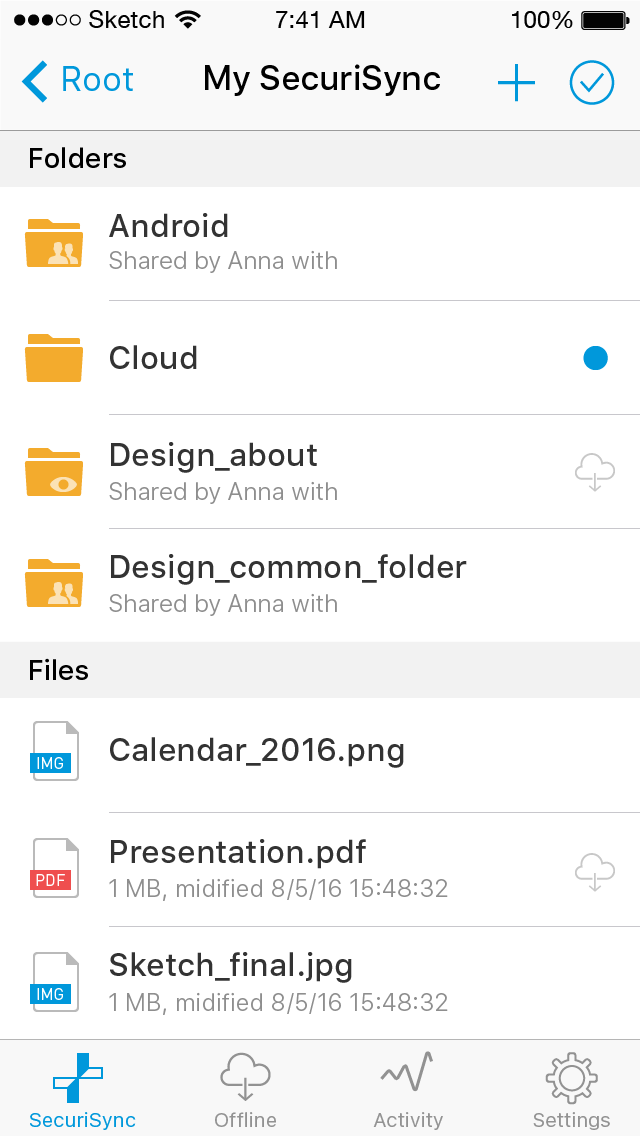Open the Design_about folder eye icon
The width and height of the screenshot is (640, 1136).
[54, 472]
